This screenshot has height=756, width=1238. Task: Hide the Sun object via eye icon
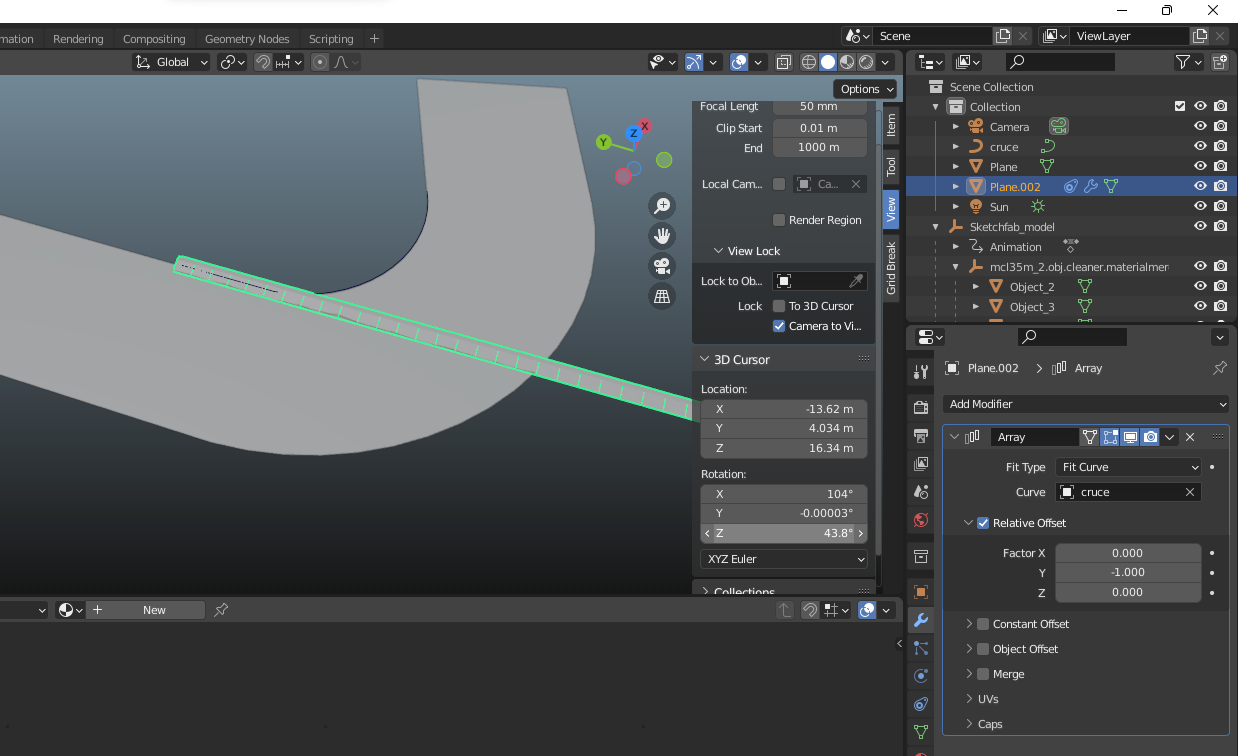click(1200, 206)
